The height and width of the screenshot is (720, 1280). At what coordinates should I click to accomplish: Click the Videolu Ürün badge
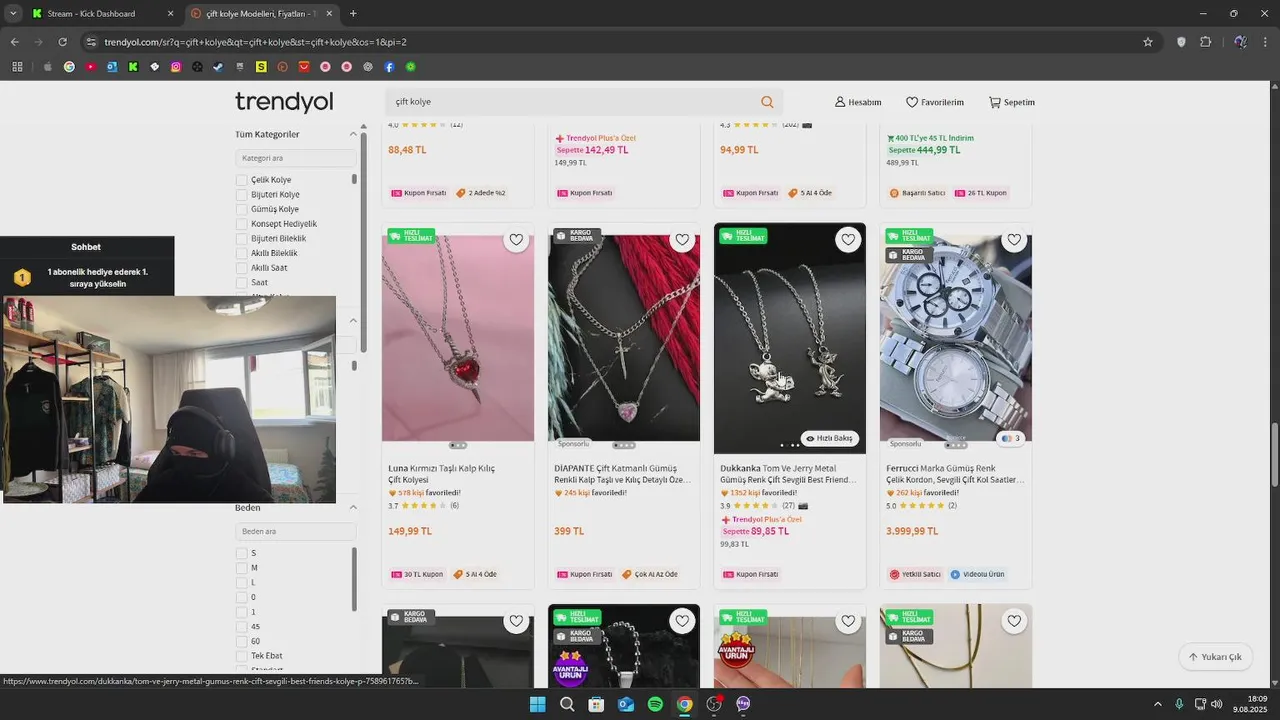pyautogui.click(x=977, y=574)
